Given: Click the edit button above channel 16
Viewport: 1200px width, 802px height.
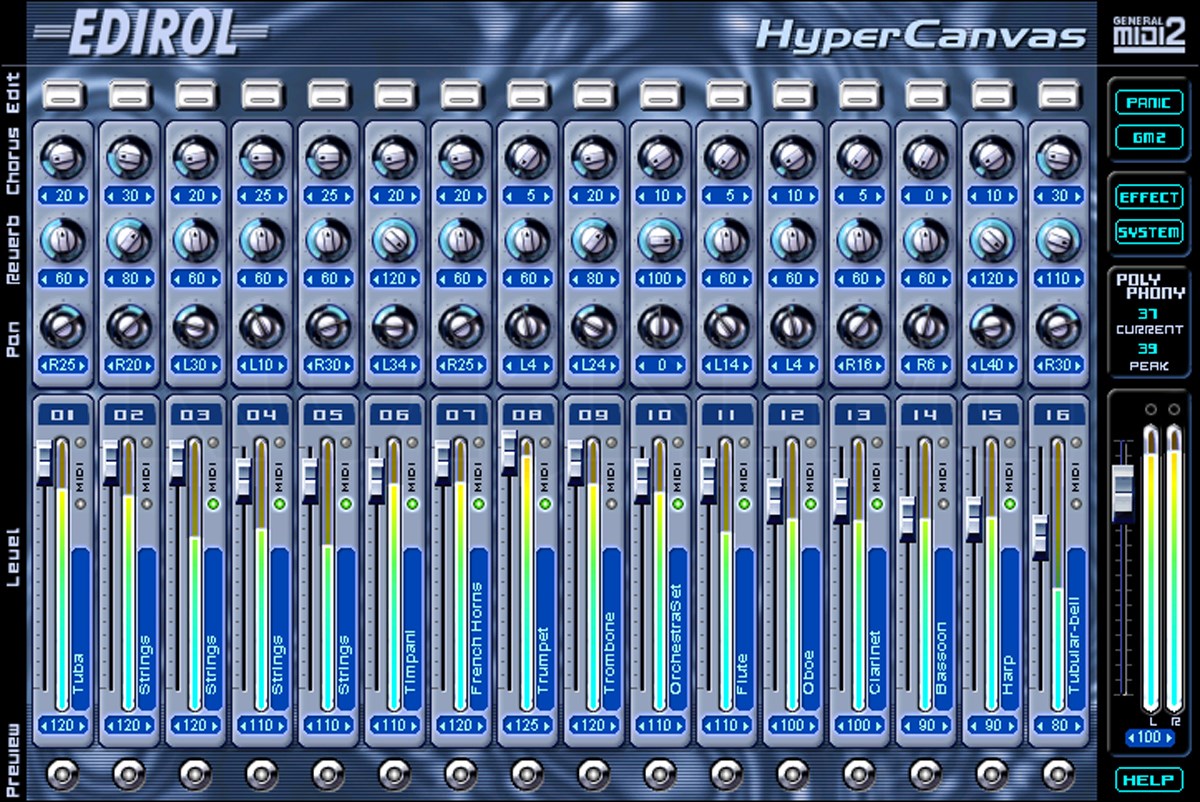Looking at the screenshot, I should [1059, 97].
